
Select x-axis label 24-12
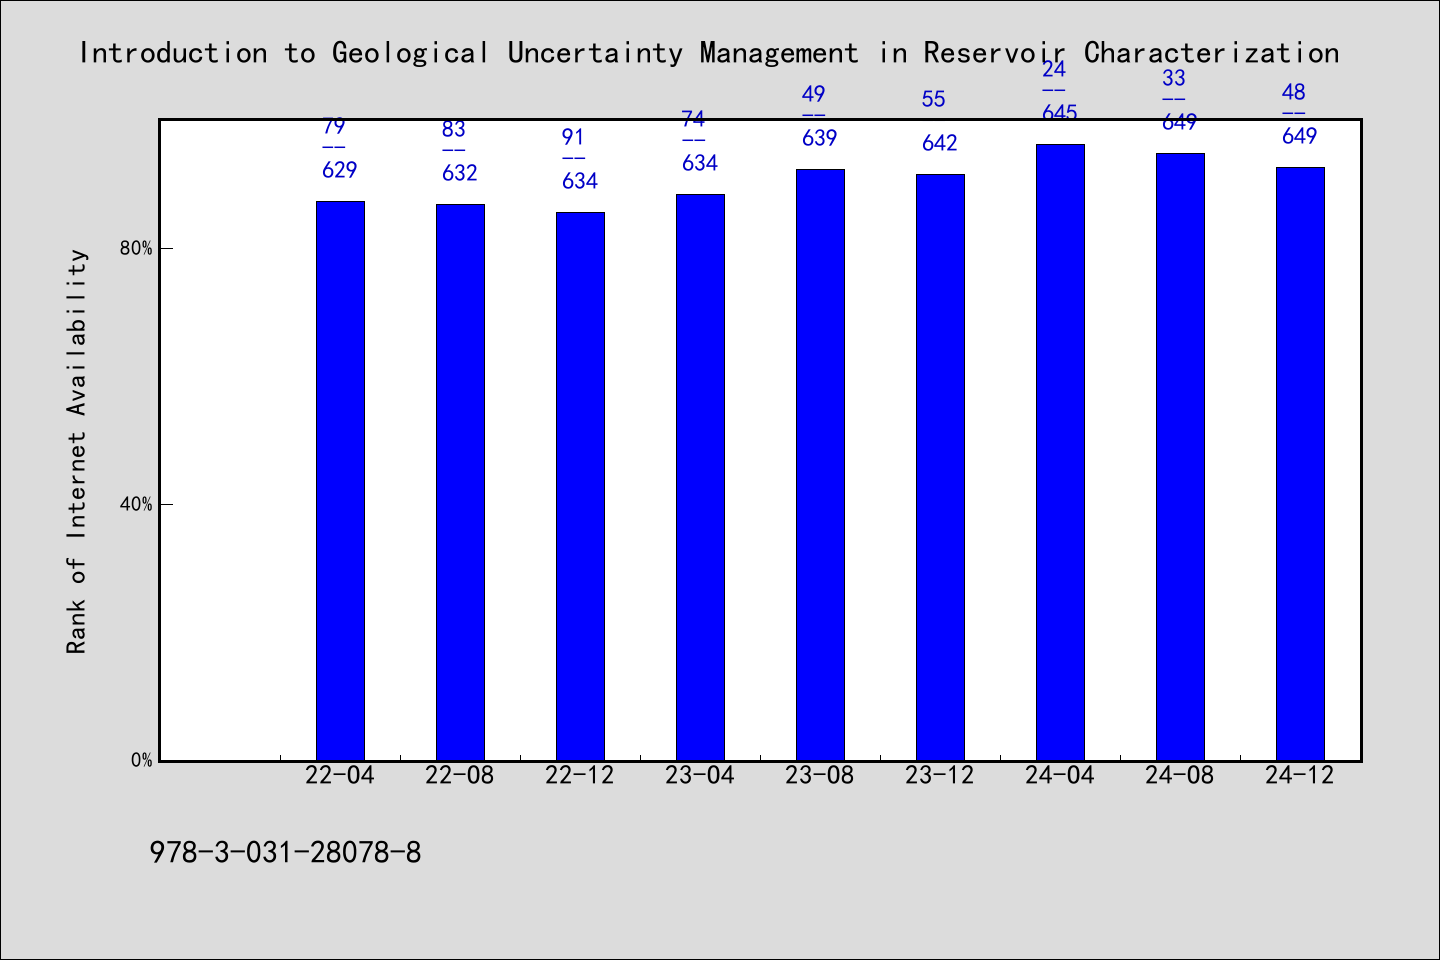click(x=1300, y=776)
